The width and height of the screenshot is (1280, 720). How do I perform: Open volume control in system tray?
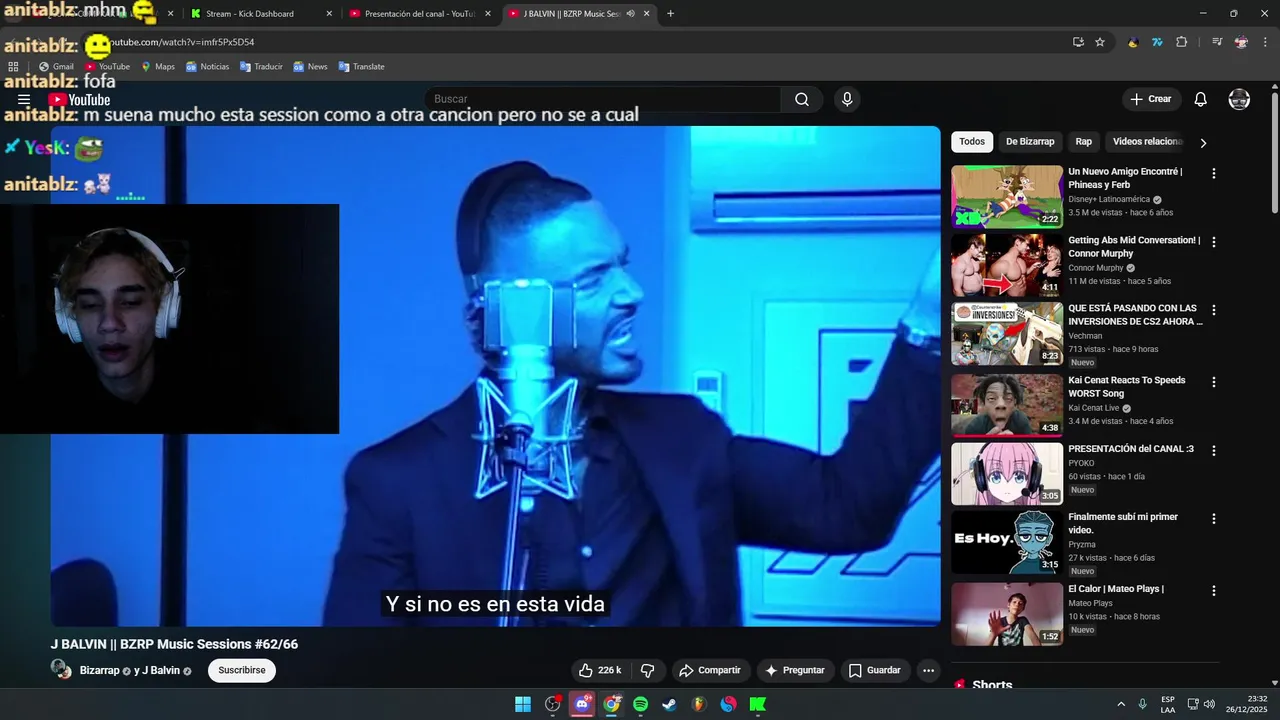pyautogui.click(x=1209, y=704)
